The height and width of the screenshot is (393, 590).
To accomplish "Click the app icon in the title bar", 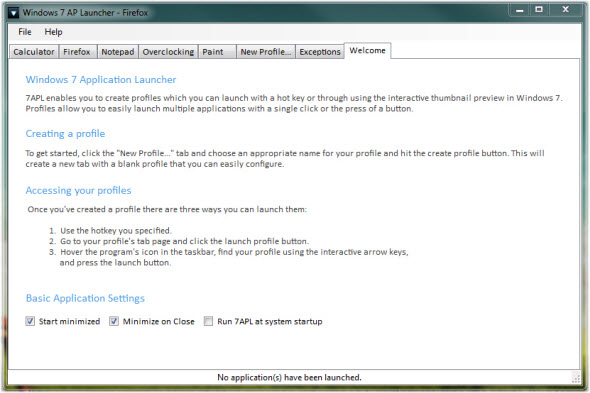I will pos(14,13).
